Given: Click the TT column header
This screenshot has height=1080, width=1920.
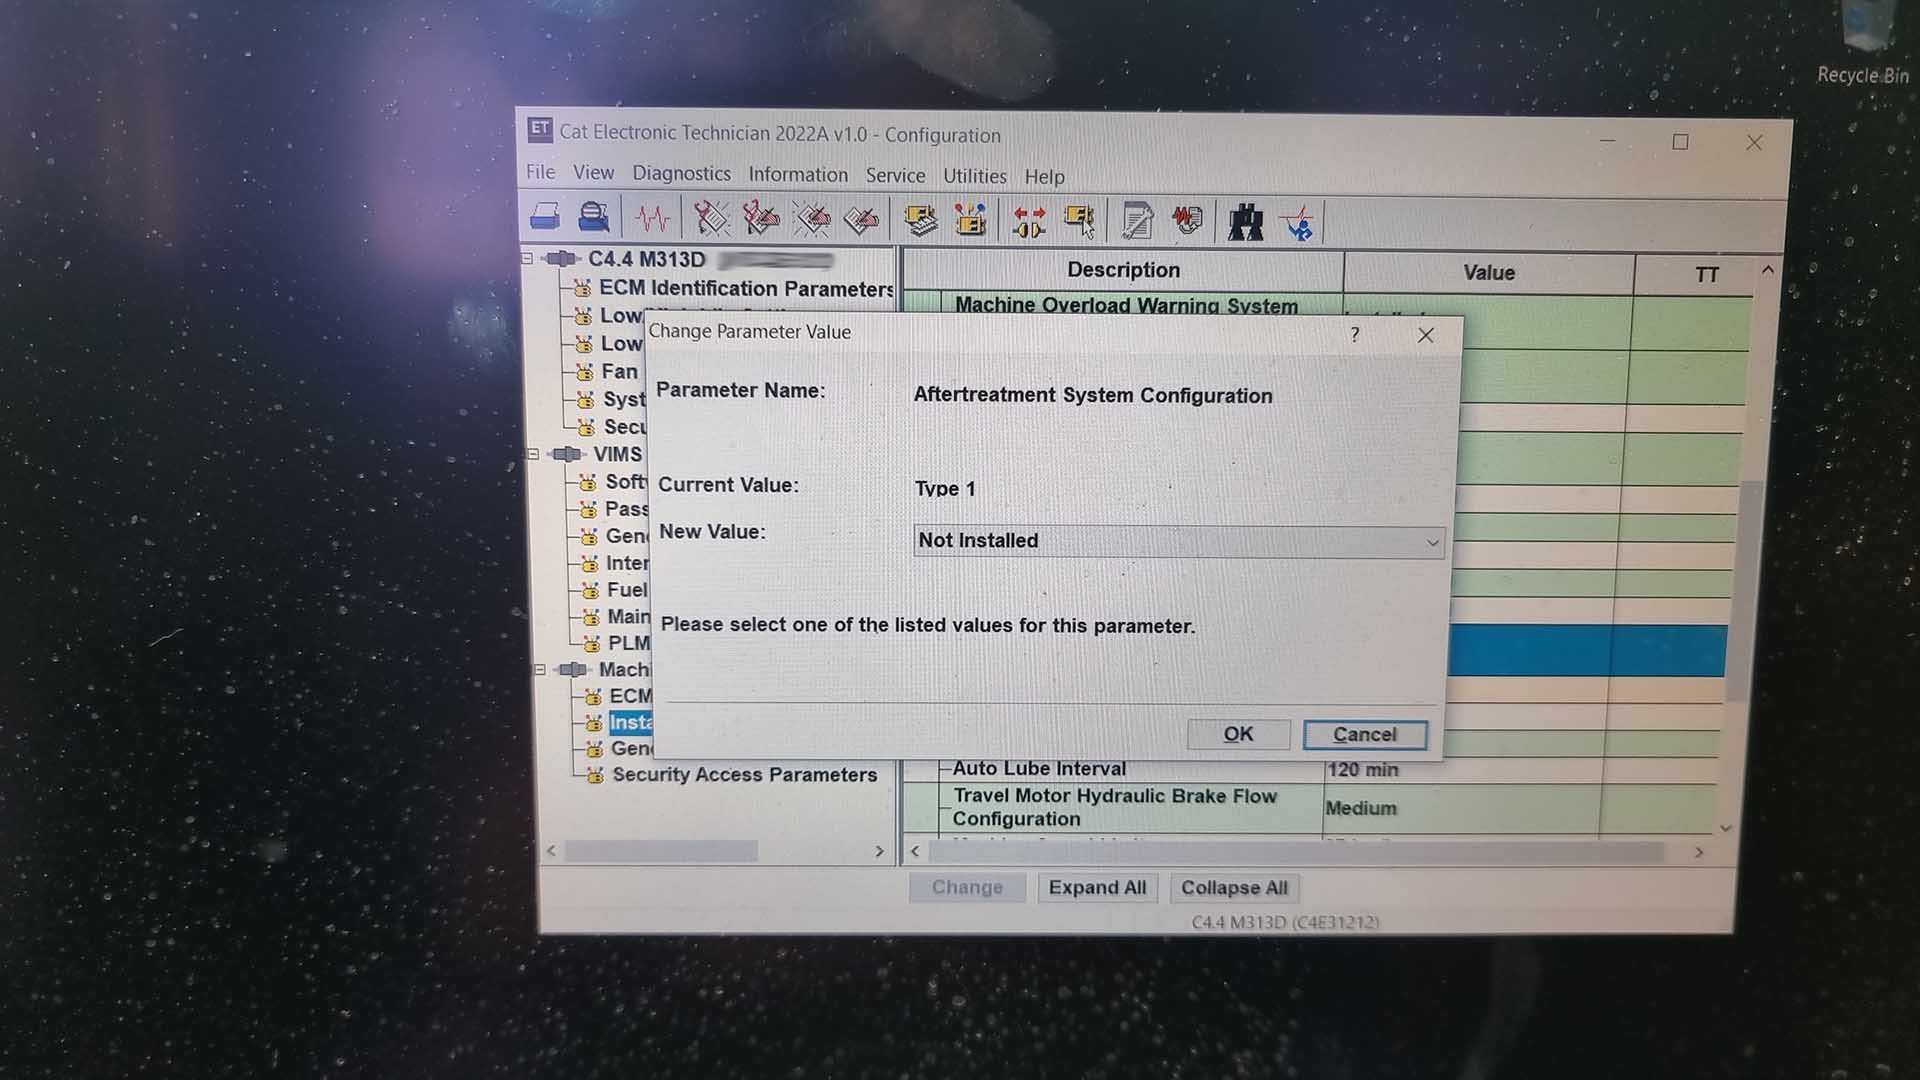Looking at the screenshot, I should point(1706,275).
